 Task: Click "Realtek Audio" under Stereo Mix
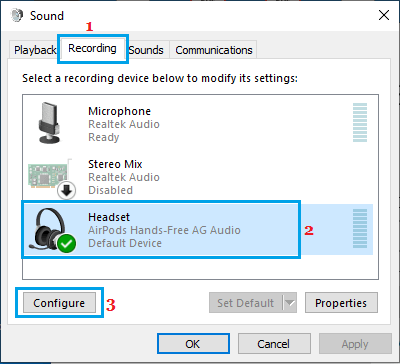click(124, 177)
